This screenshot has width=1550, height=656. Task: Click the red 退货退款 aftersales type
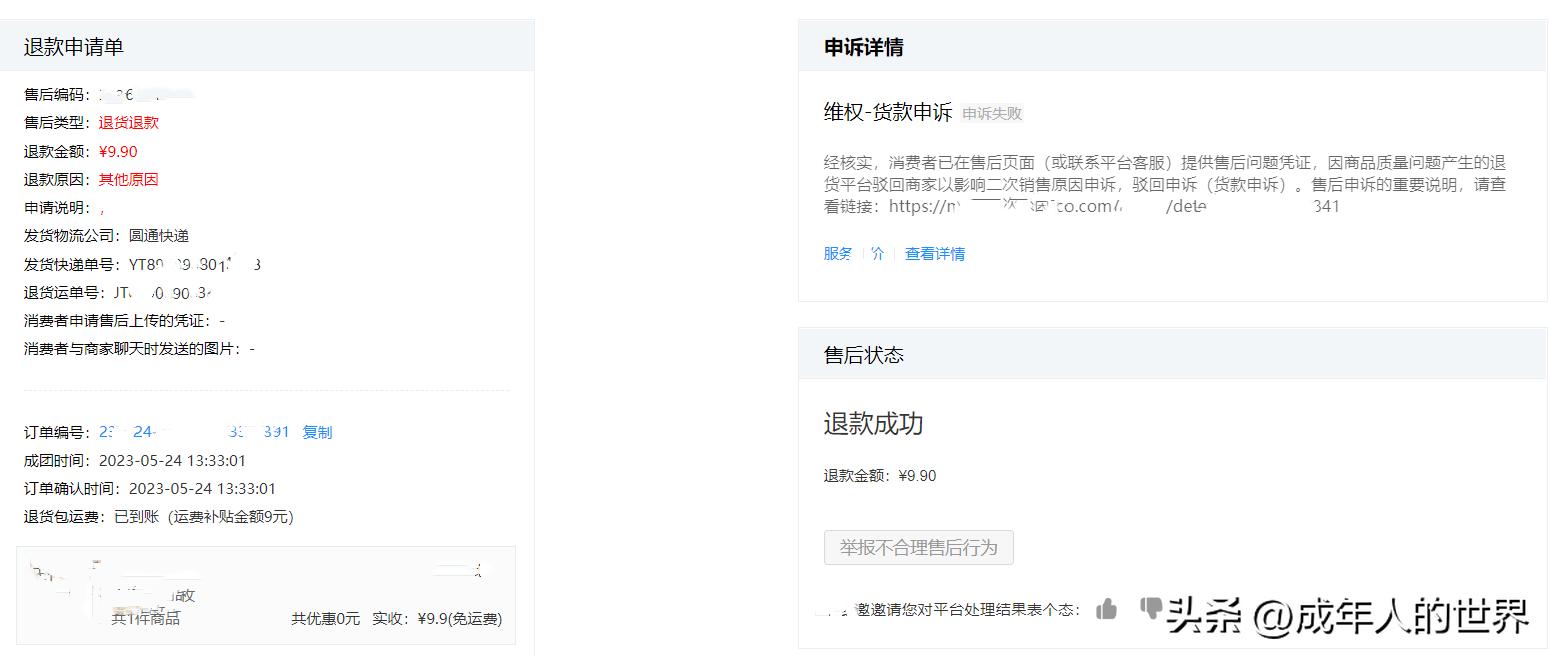[128, 122]
